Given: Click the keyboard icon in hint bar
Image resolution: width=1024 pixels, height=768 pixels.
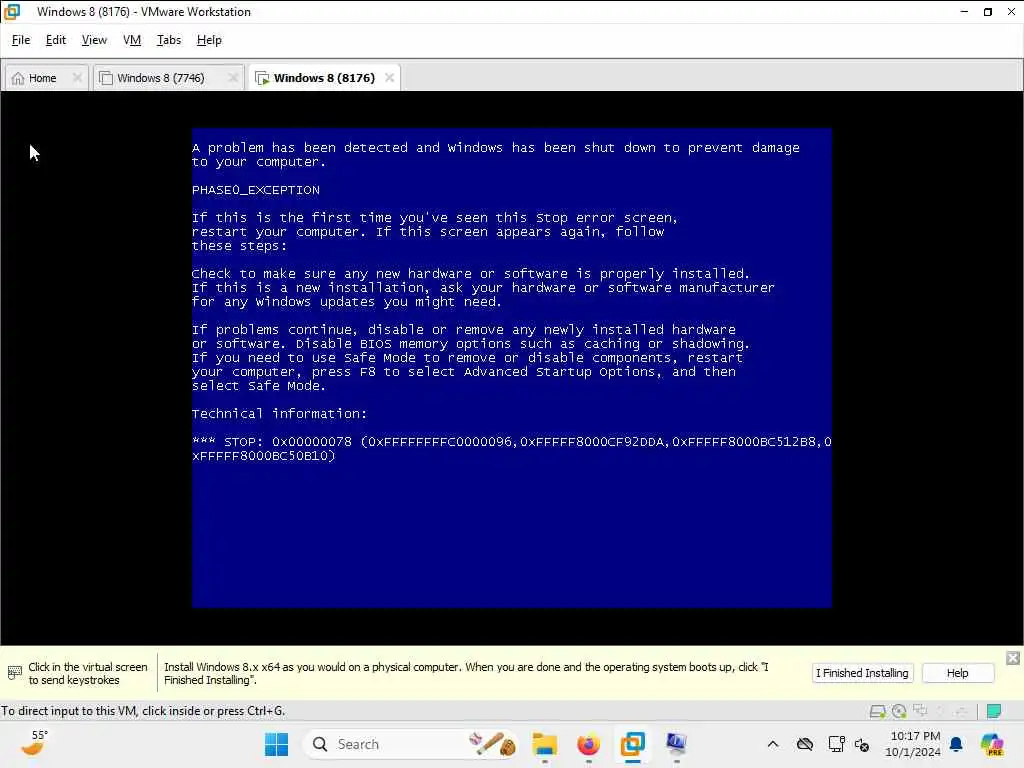Looking at the screenshot, I should tap(14, 672).
